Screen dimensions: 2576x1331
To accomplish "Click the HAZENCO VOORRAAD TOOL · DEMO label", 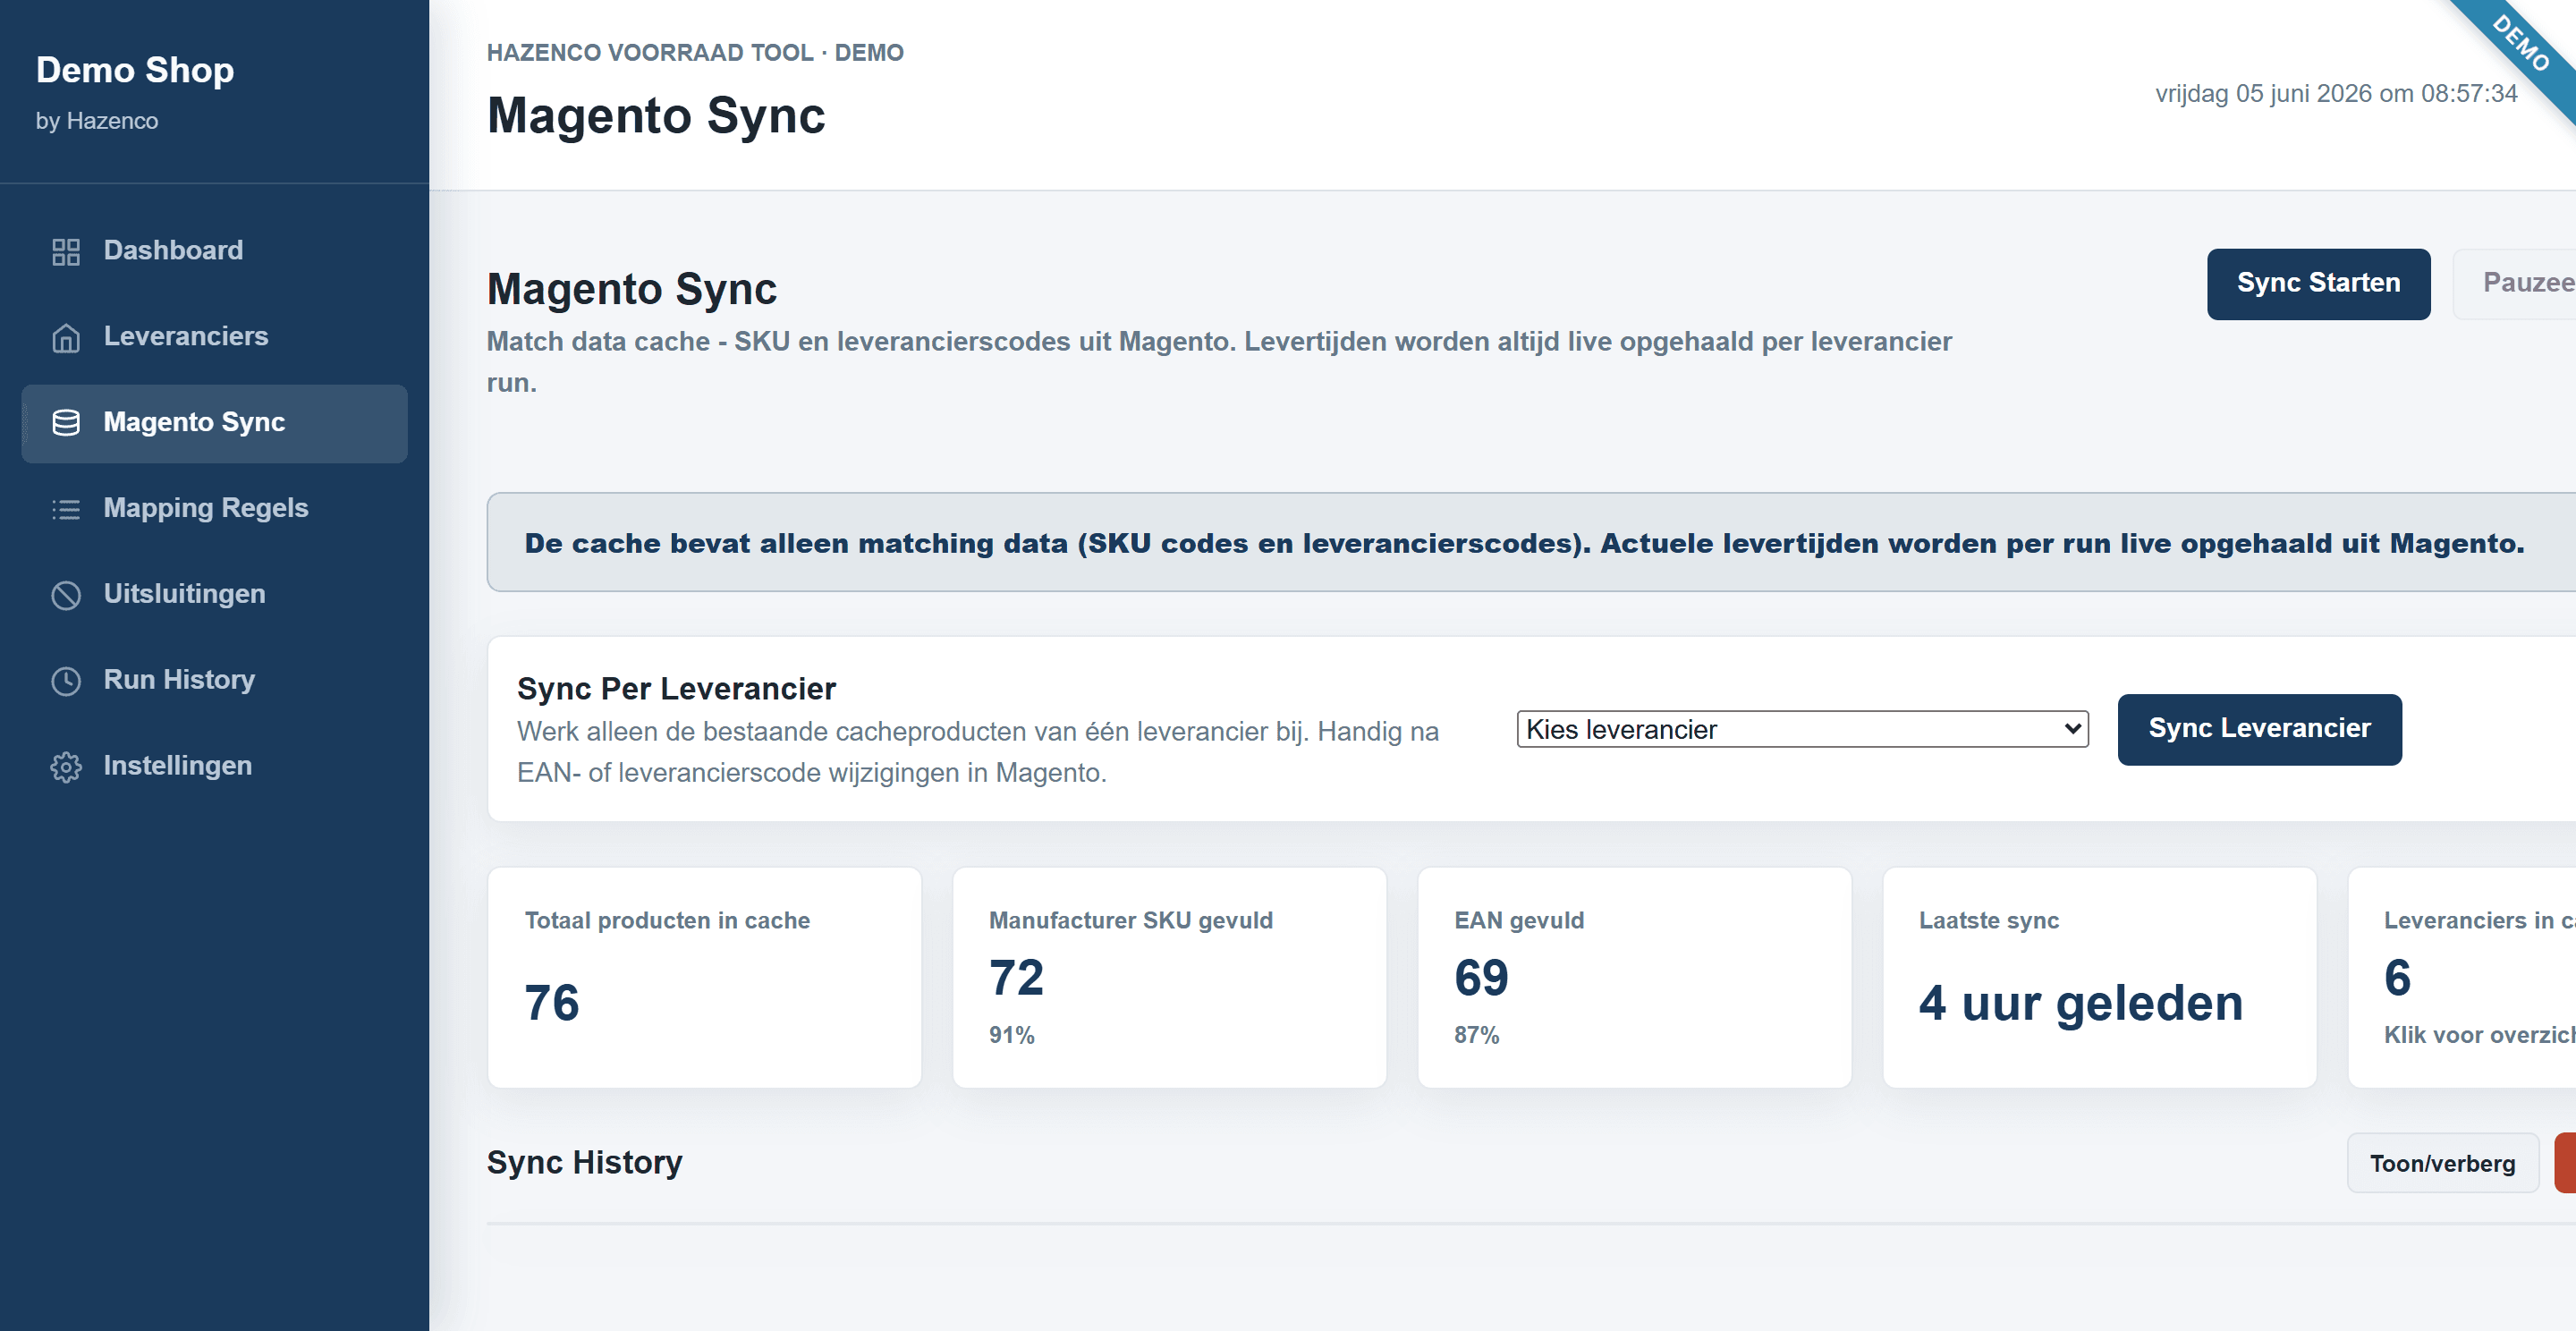I will [x=695, y=53].
